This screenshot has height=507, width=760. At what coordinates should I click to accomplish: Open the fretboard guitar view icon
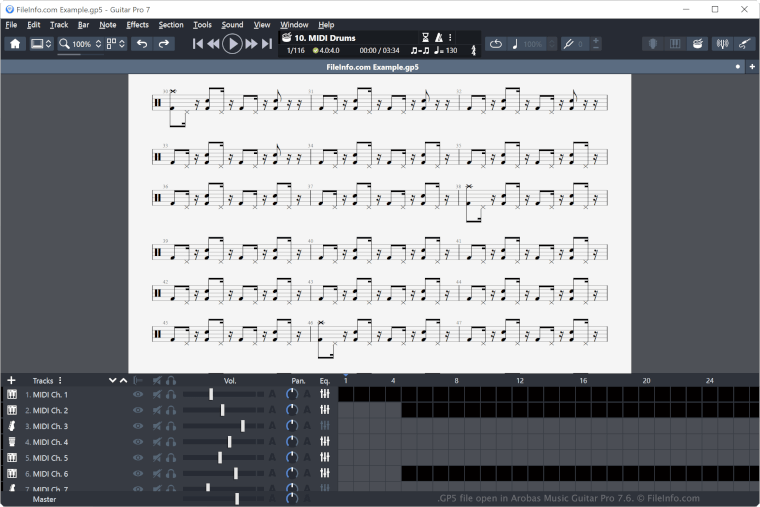pyautogui.click(x=746, y=44)
